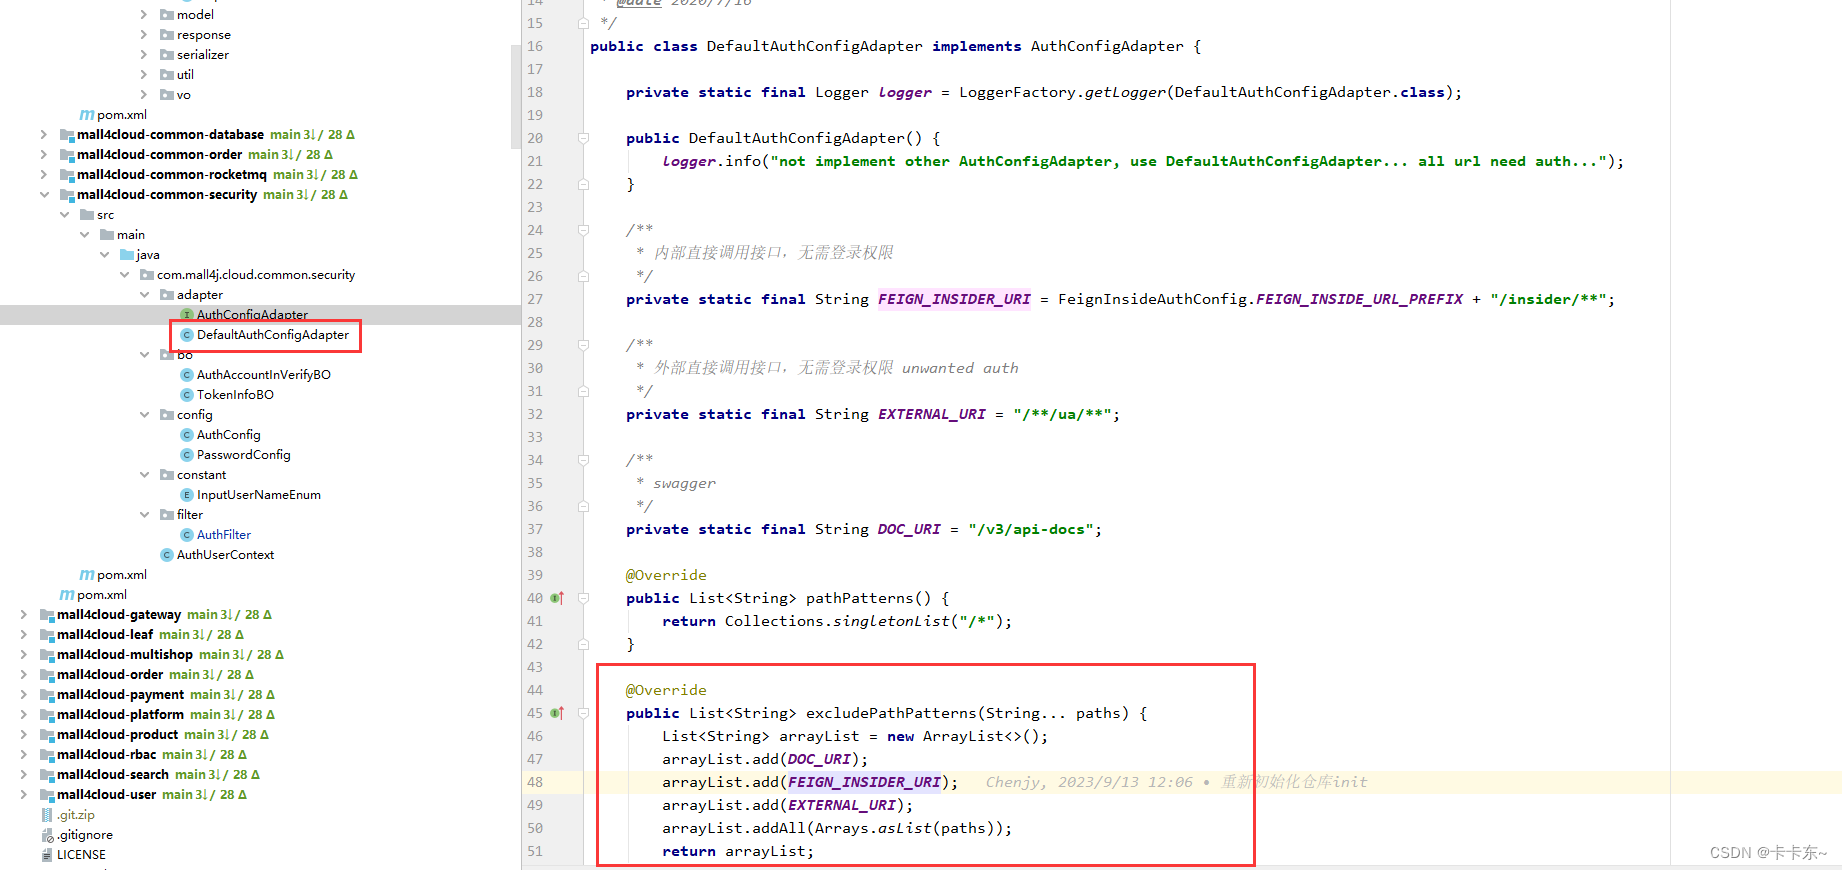Click the class name DefaultAuthConfigAdapter on line 16
The width and height of the screenshot is (1842, 870).
(x=814, y=46)
